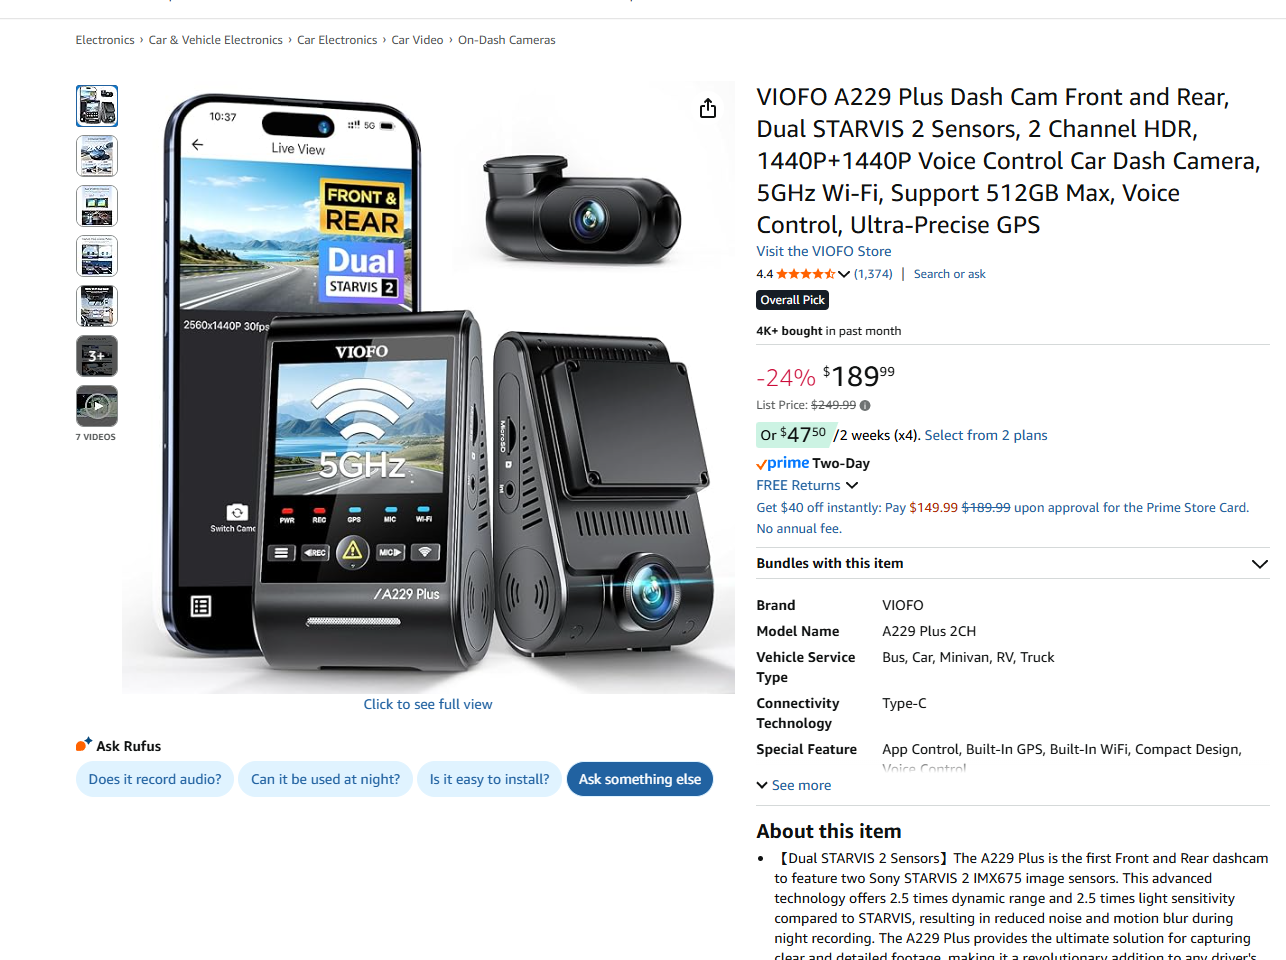1286x960 pixels.
Task: Open the Car & Vehicle Electronics breadcrumb
Action: (216, 40)
